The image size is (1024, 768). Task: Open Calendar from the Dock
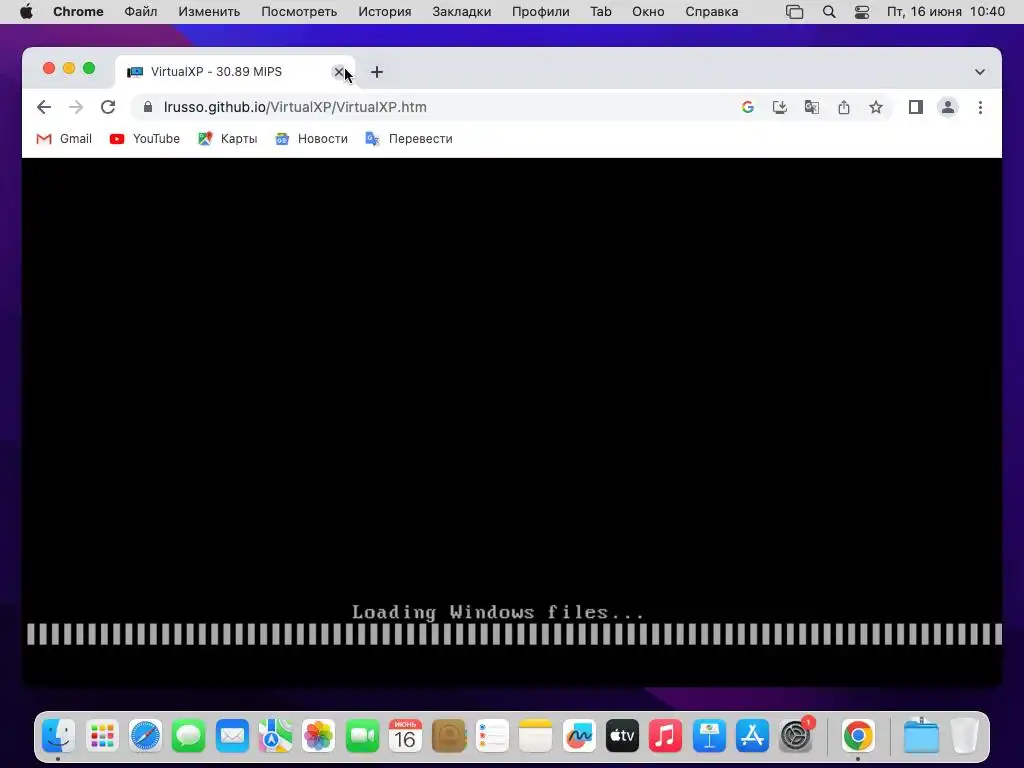(406, 736)
